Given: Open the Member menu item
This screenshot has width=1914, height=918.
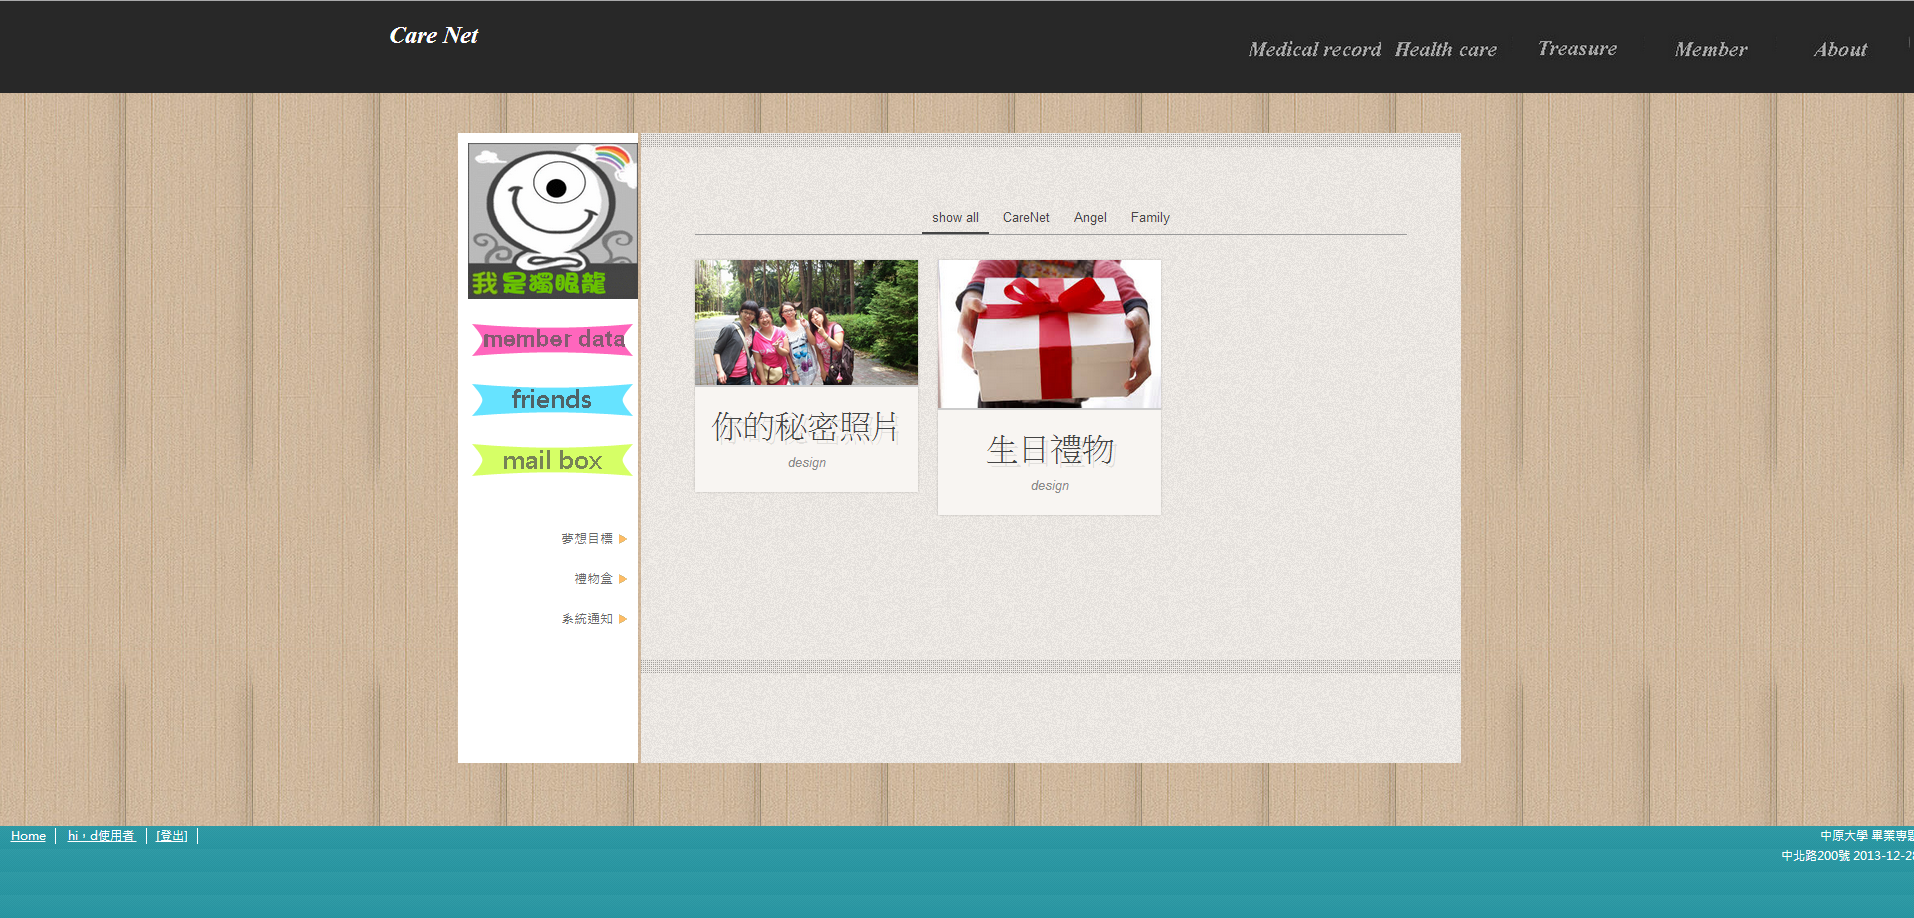Looking at the screenshot, I should pos(1711,50).
